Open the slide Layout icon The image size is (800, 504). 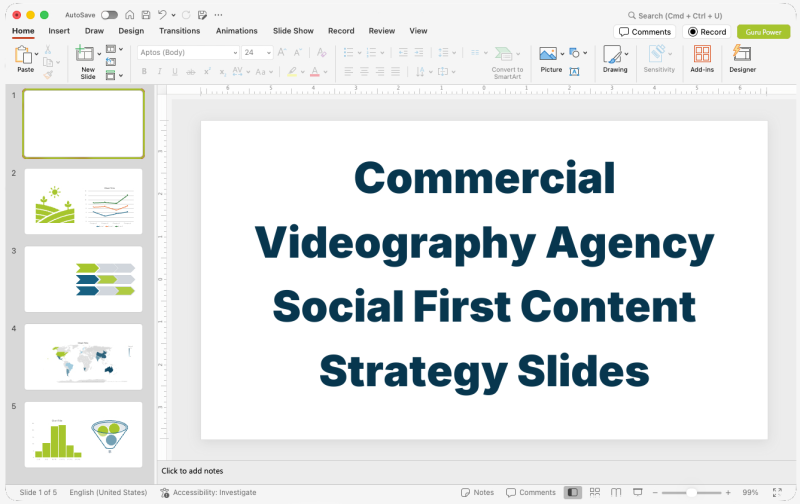tap(111, 49)
